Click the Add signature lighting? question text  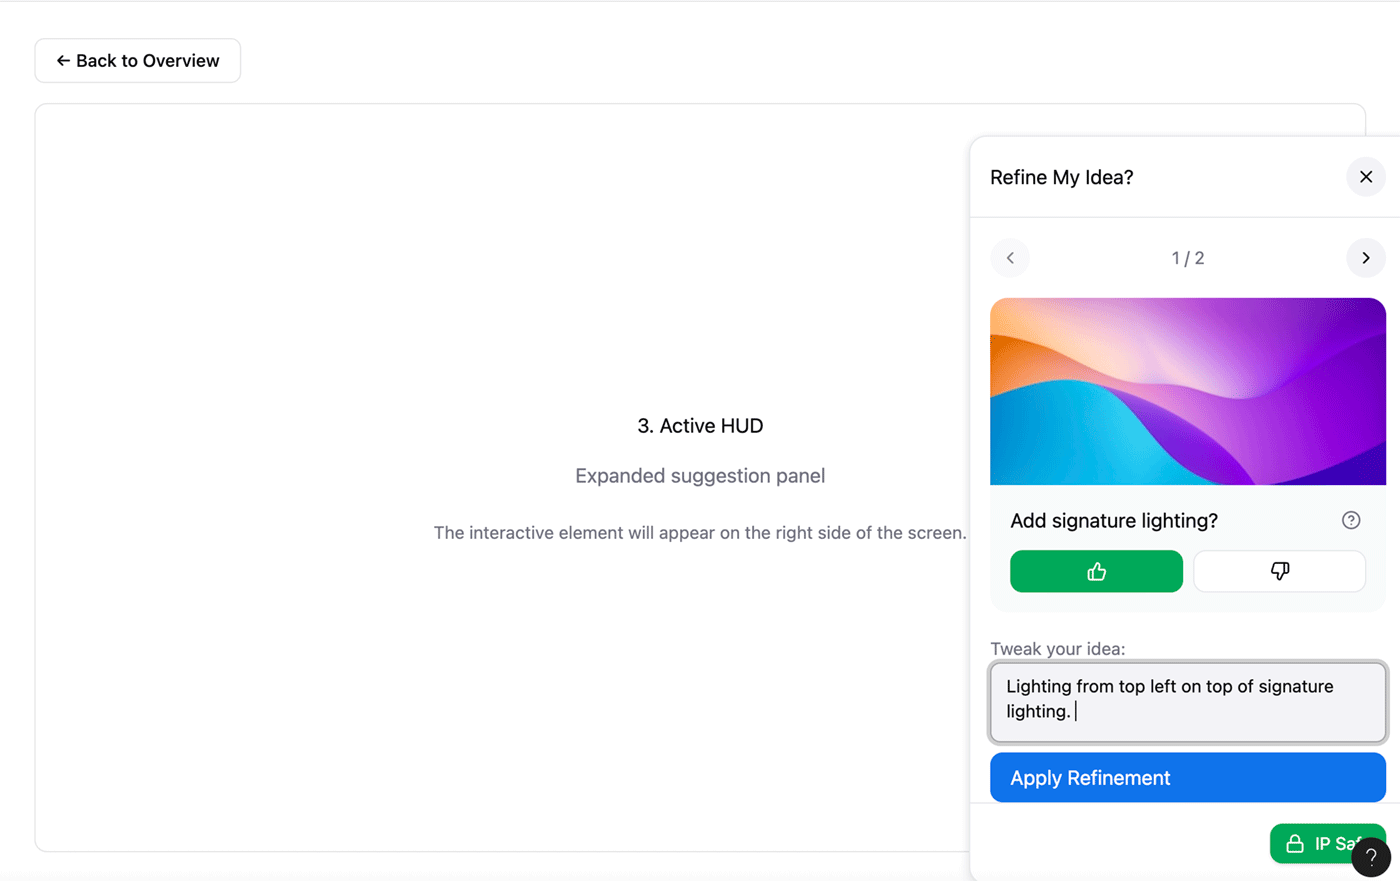click(x=1114, y=521)
